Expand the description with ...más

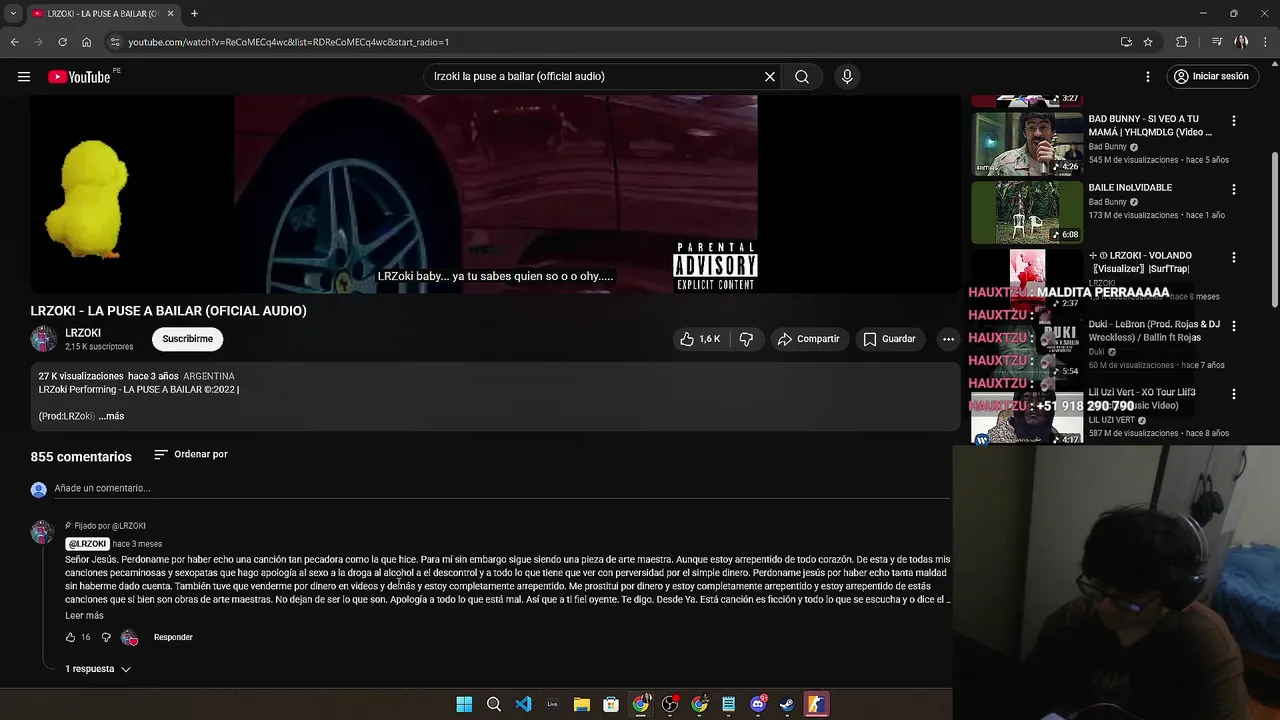111,416
